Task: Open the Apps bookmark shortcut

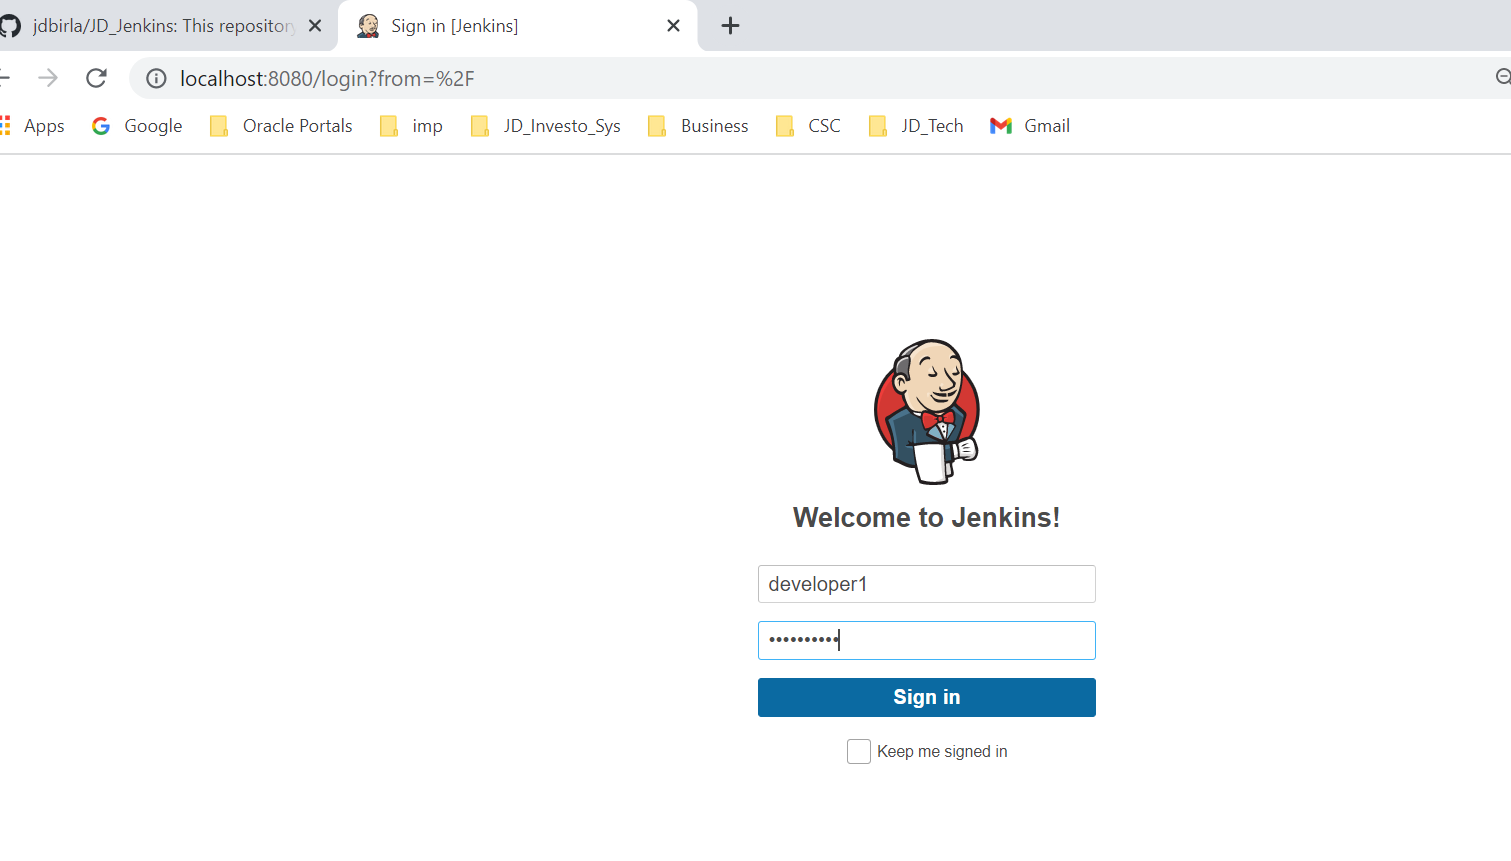Action: tap(33, 126)
